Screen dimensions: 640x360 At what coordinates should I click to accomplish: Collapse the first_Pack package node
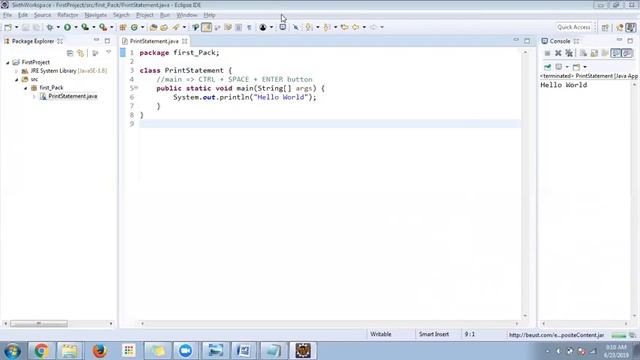26,88
